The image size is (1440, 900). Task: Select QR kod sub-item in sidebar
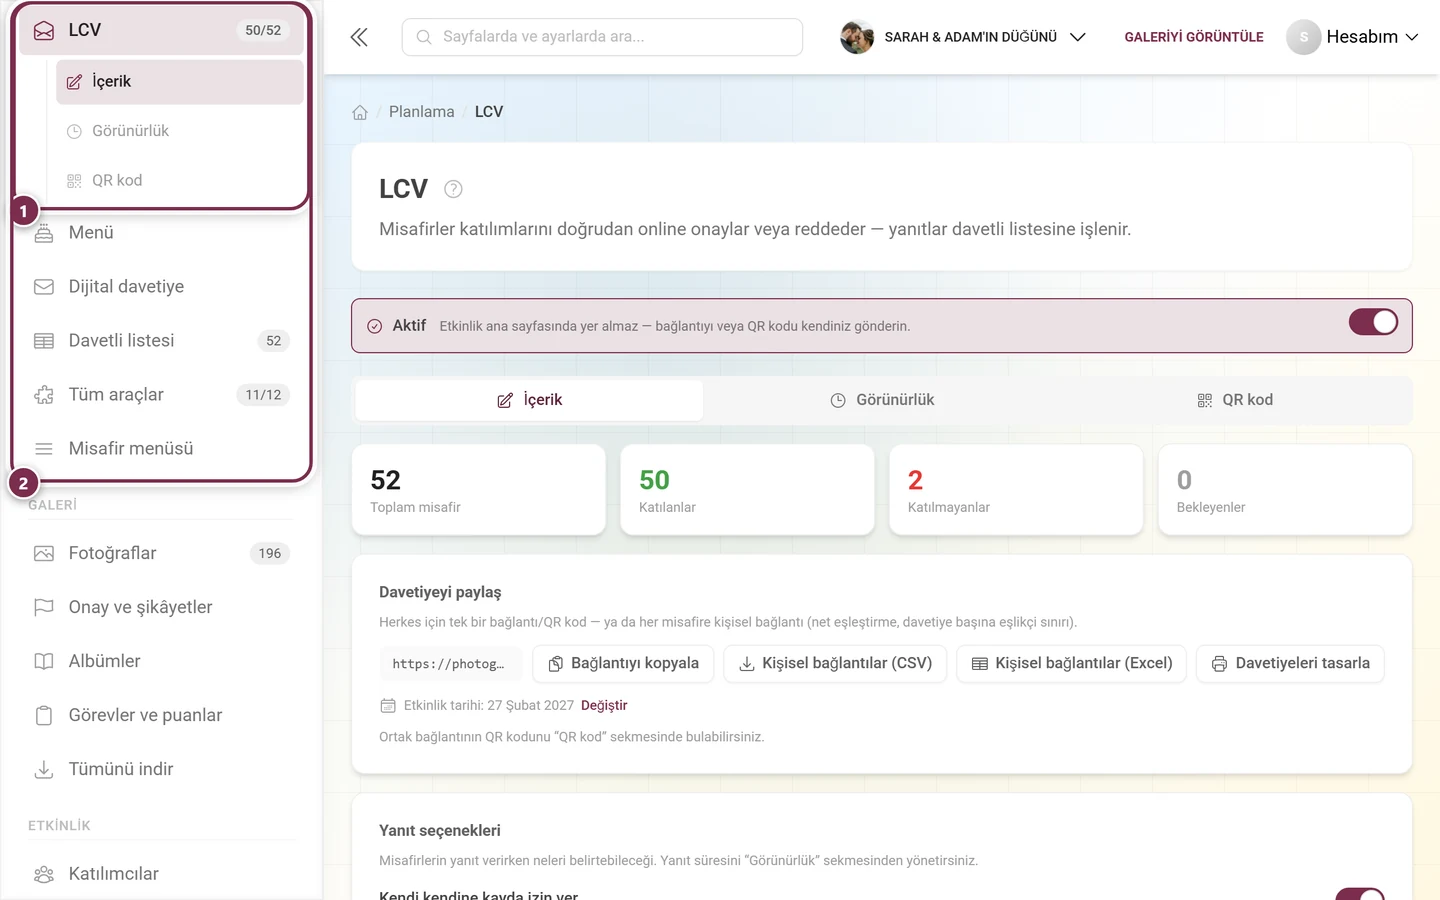180,180
